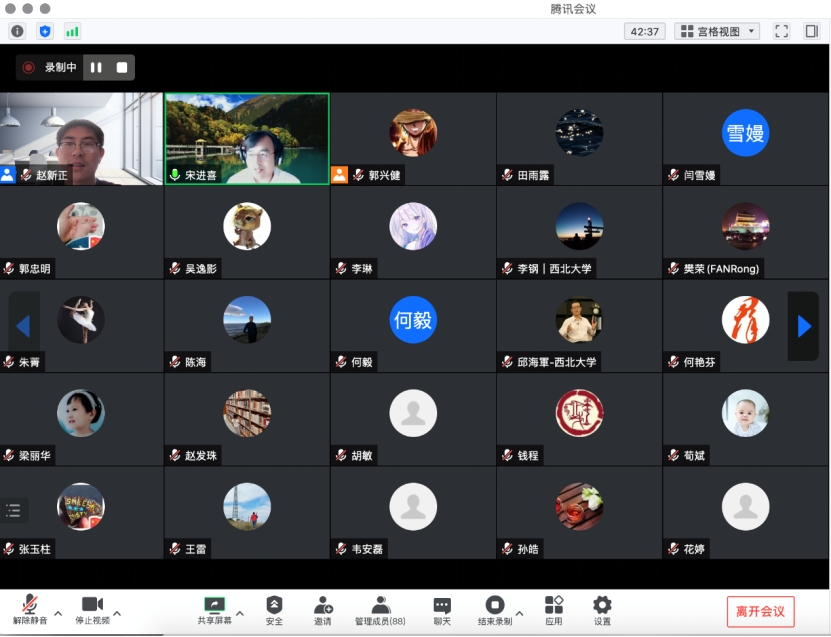The image size is (831, 637).
Task: Pause the recording in progress
Action: [96, 68]
